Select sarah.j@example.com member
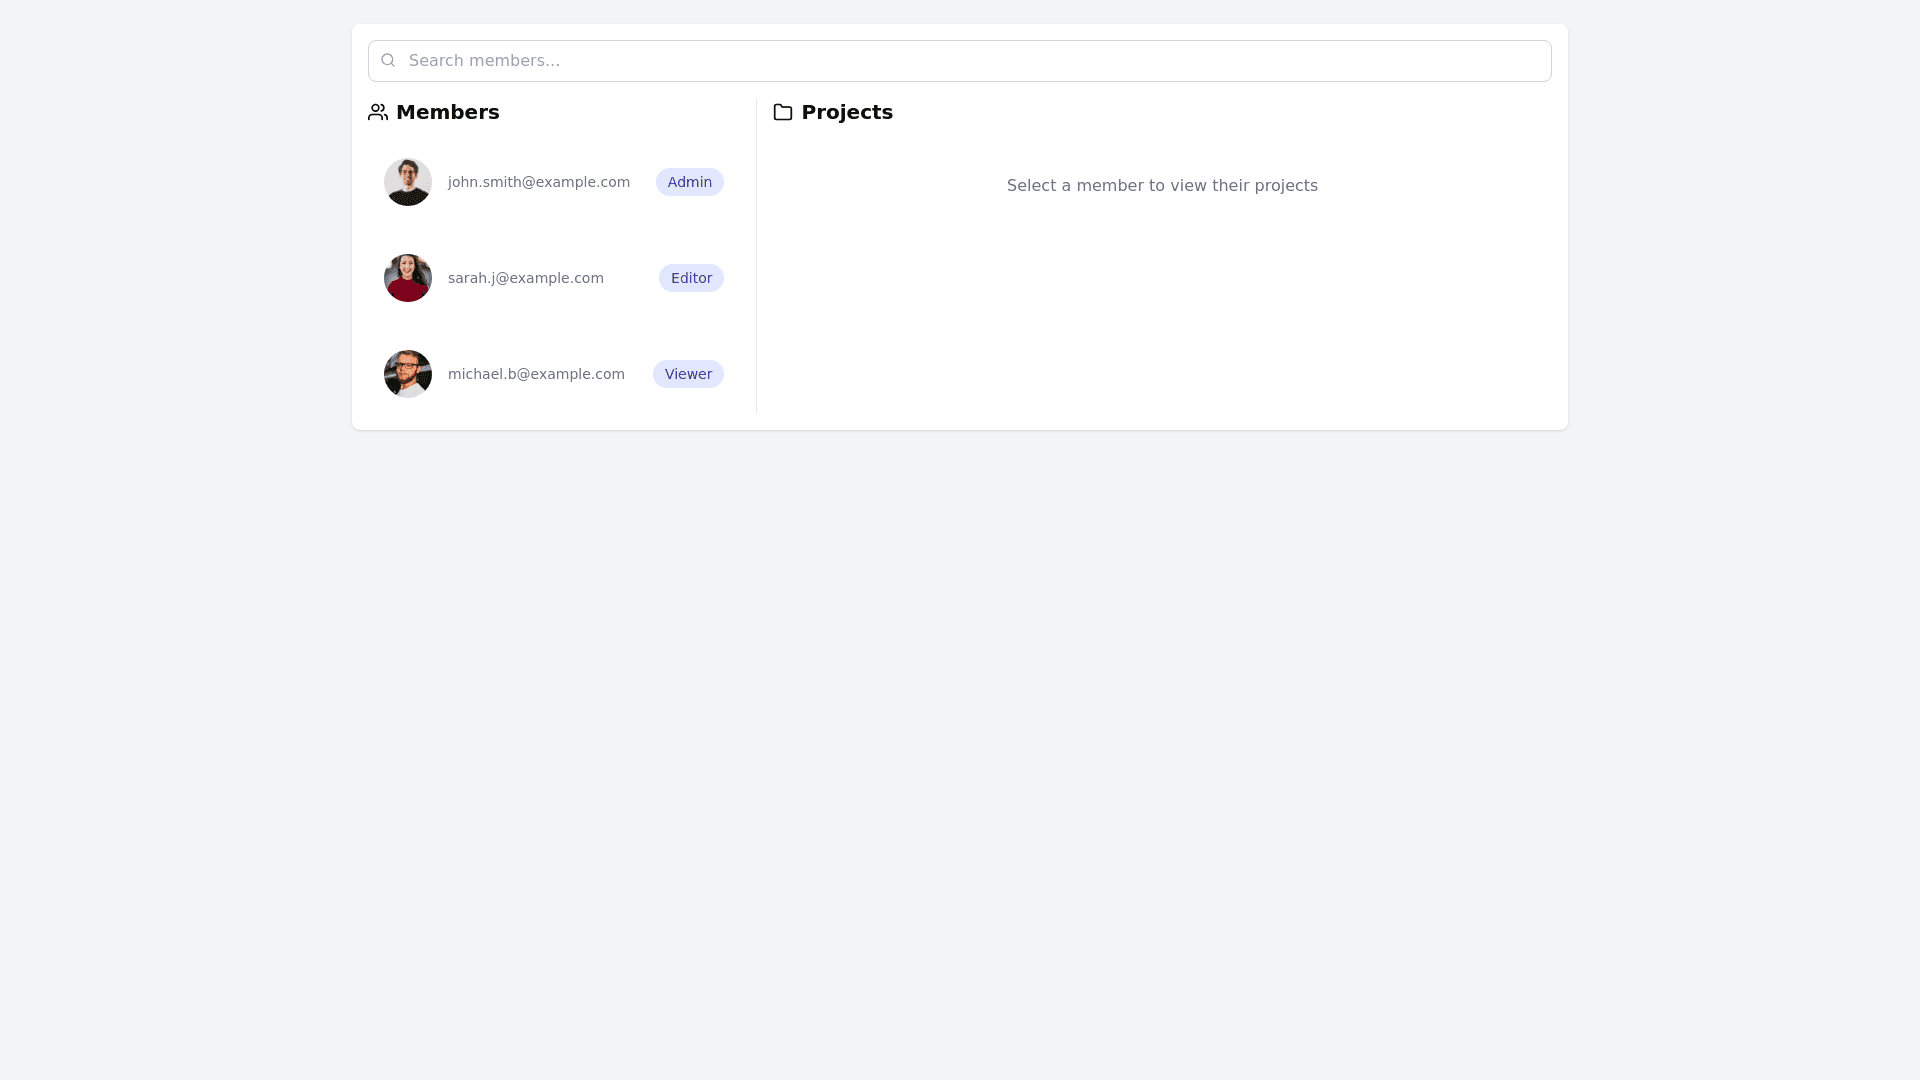Viewport: 1920px width, 1080px height. (x=525, y=278)
